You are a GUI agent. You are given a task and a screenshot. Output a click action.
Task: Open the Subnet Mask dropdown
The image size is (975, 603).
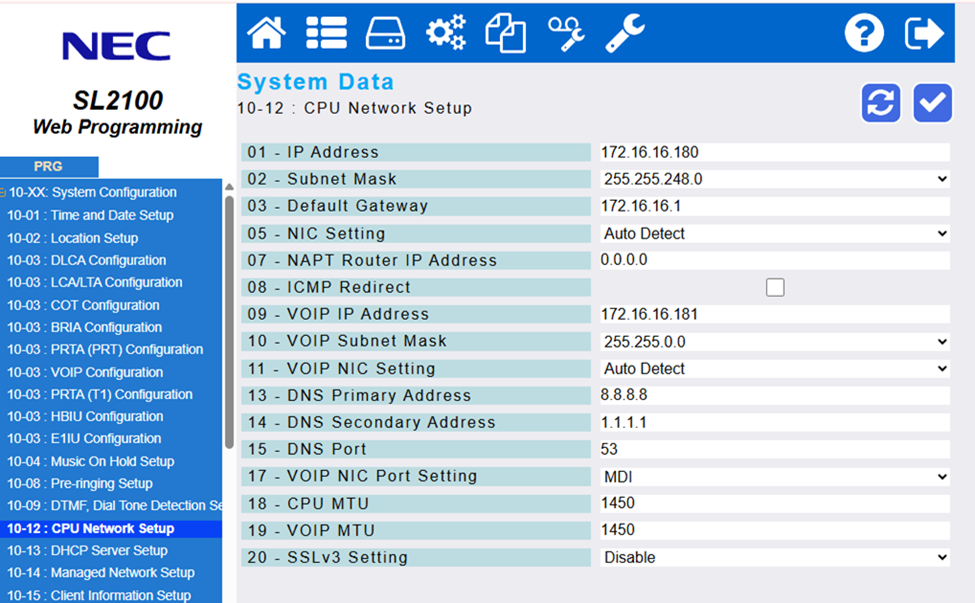pos(774,179)
